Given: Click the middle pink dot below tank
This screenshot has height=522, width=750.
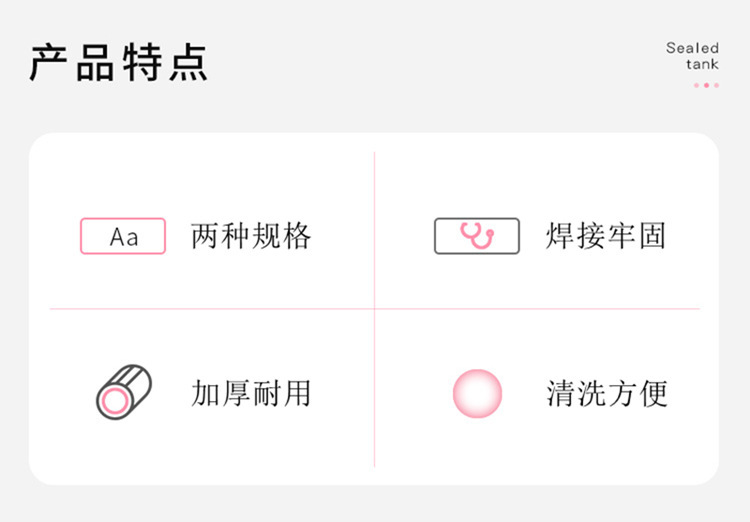Looking at the screenshot, I should (706, 85).
